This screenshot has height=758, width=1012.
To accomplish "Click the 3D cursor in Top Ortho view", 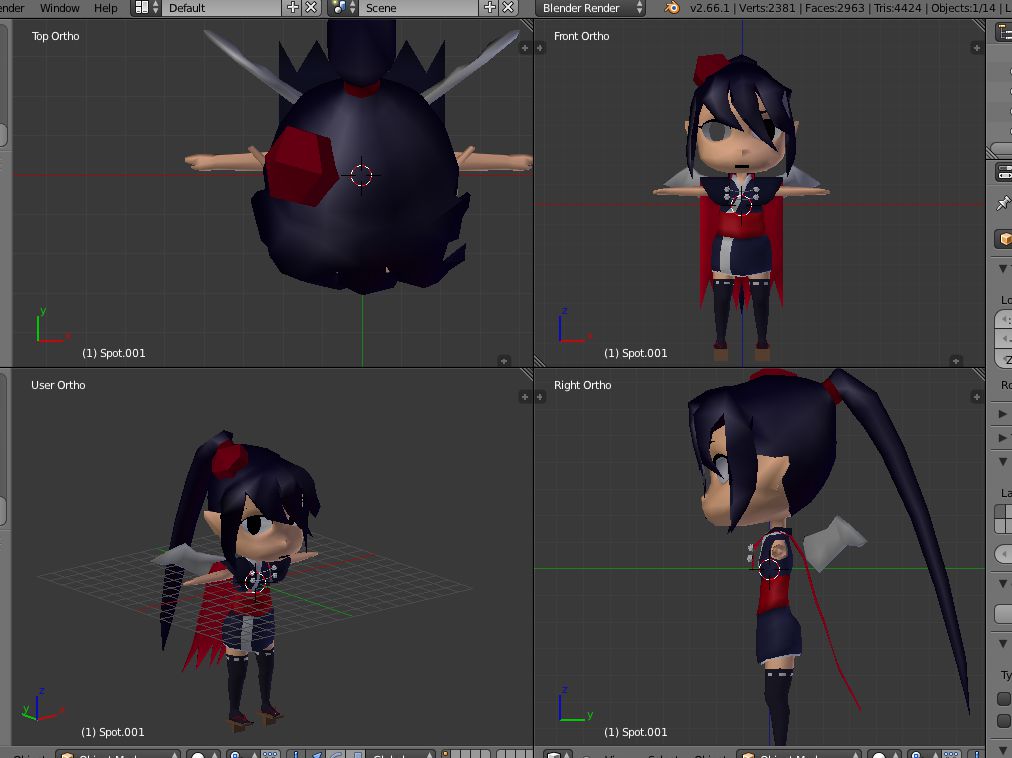I will point(361,175).
